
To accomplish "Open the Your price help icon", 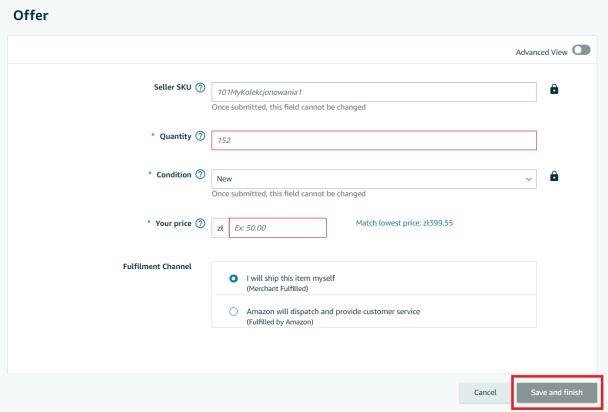I will (x=200, y=223).
